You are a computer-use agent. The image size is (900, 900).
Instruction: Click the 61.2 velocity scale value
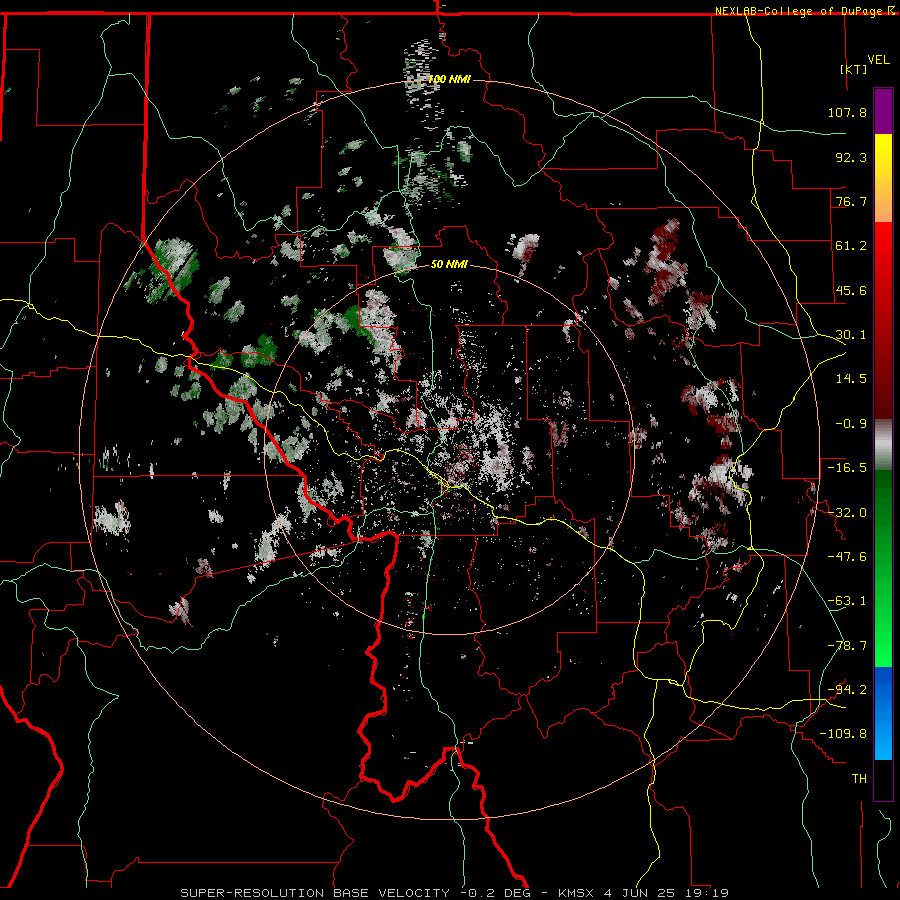pos(851,246)
